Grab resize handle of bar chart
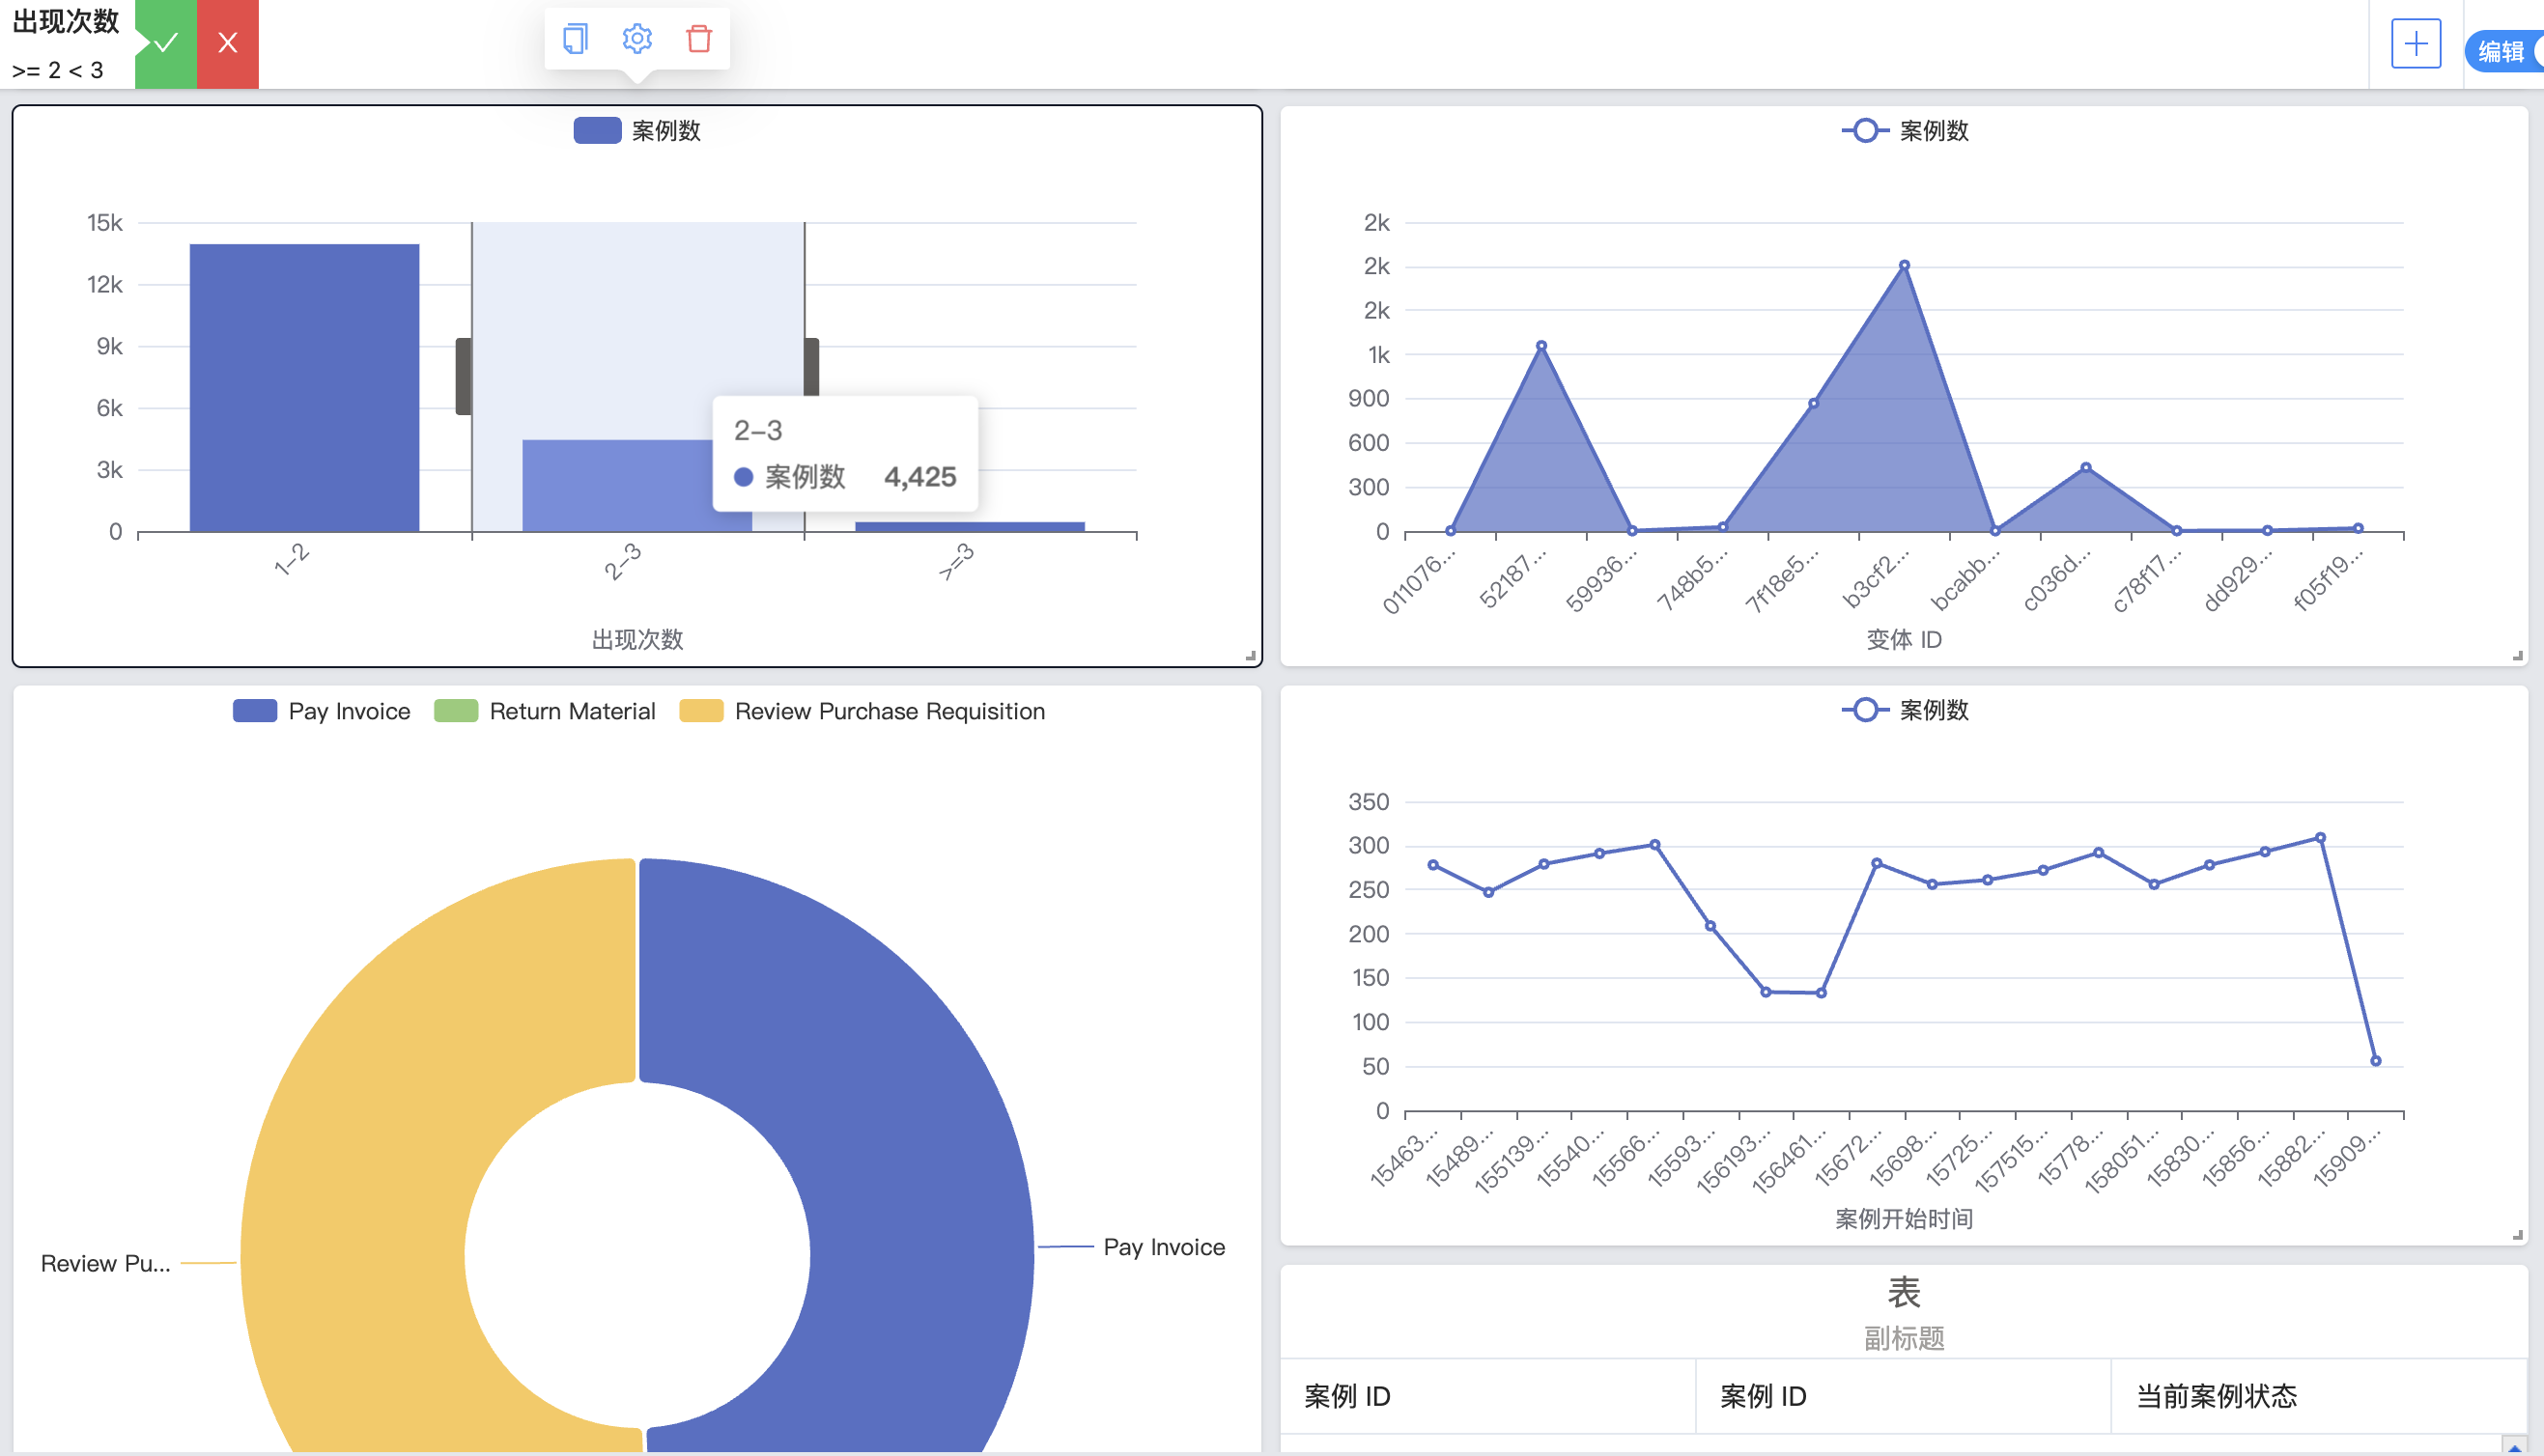This screenshot has height=1456, width=2544. pyautogui.click(x=1250, y=656)
